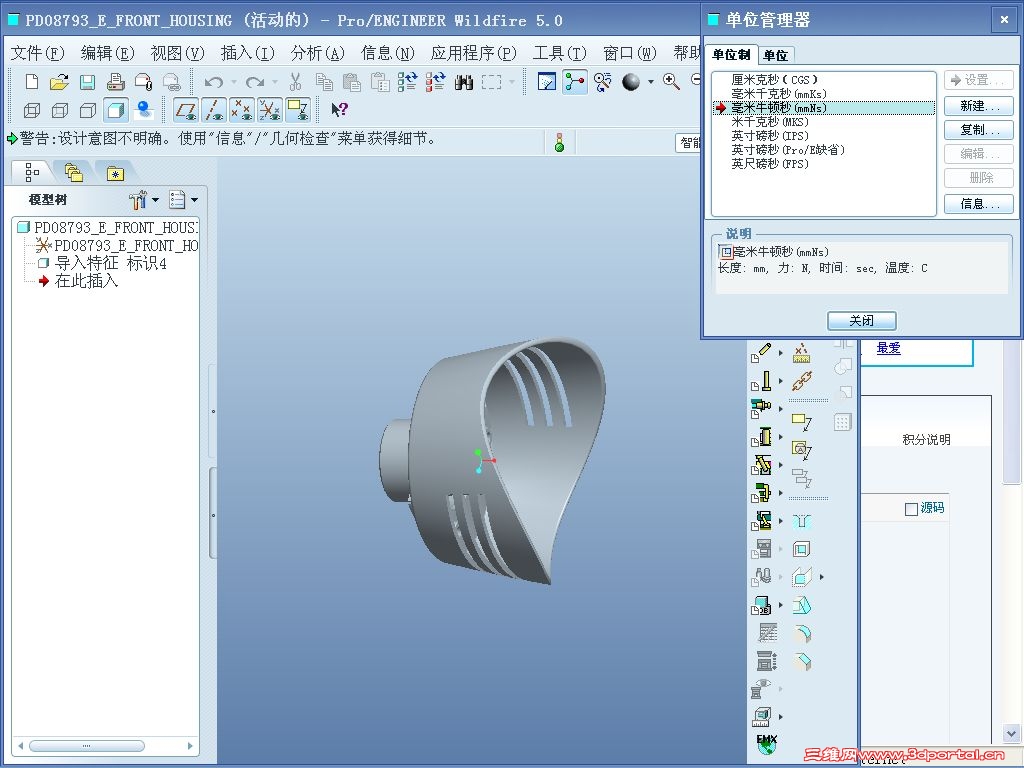Viewport: 1024px width, 768px height.
Task: Open the 分析(A) menu
Action: (317, 53)
